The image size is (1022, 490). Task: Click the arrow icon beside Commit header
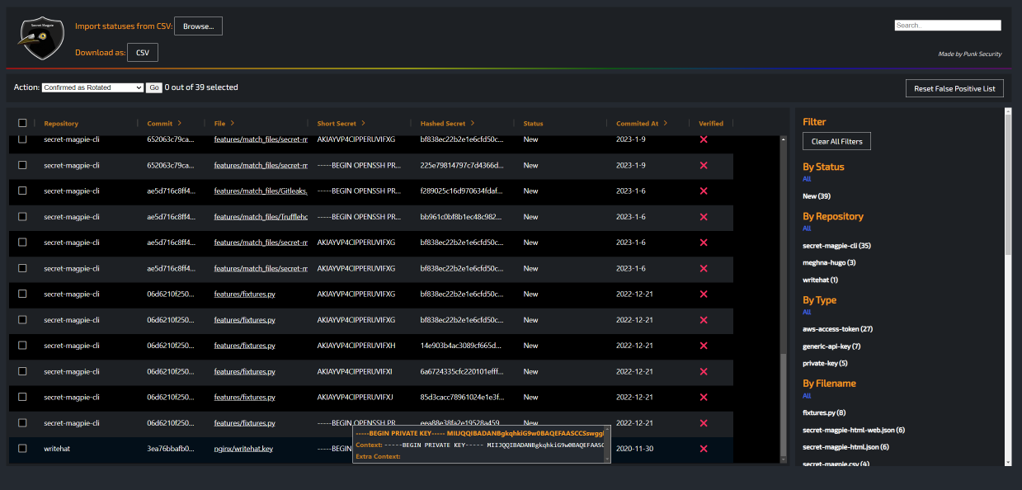[179, 122]
